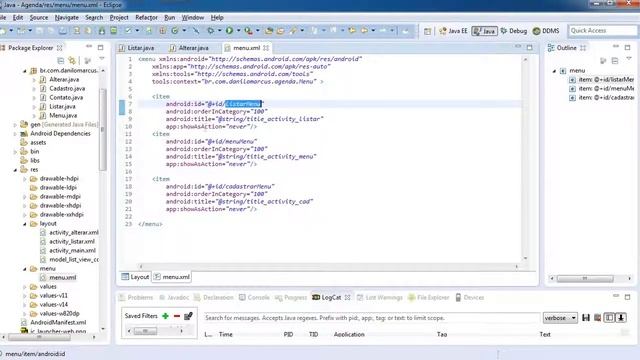
Task: Open Package Explorer view menu
Action: [102, 59]
